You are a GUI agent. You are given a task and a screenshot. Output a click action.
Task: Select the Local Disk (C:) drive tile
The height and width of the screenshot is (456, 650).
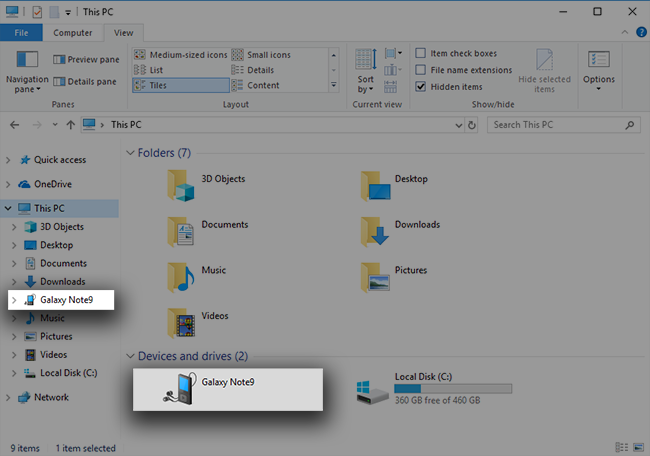point(435,388)
